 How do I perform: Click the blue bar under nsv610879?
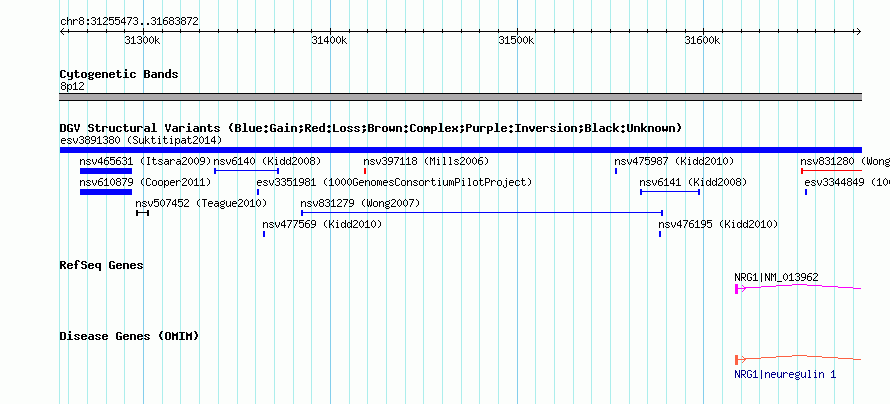pos(106,192)
